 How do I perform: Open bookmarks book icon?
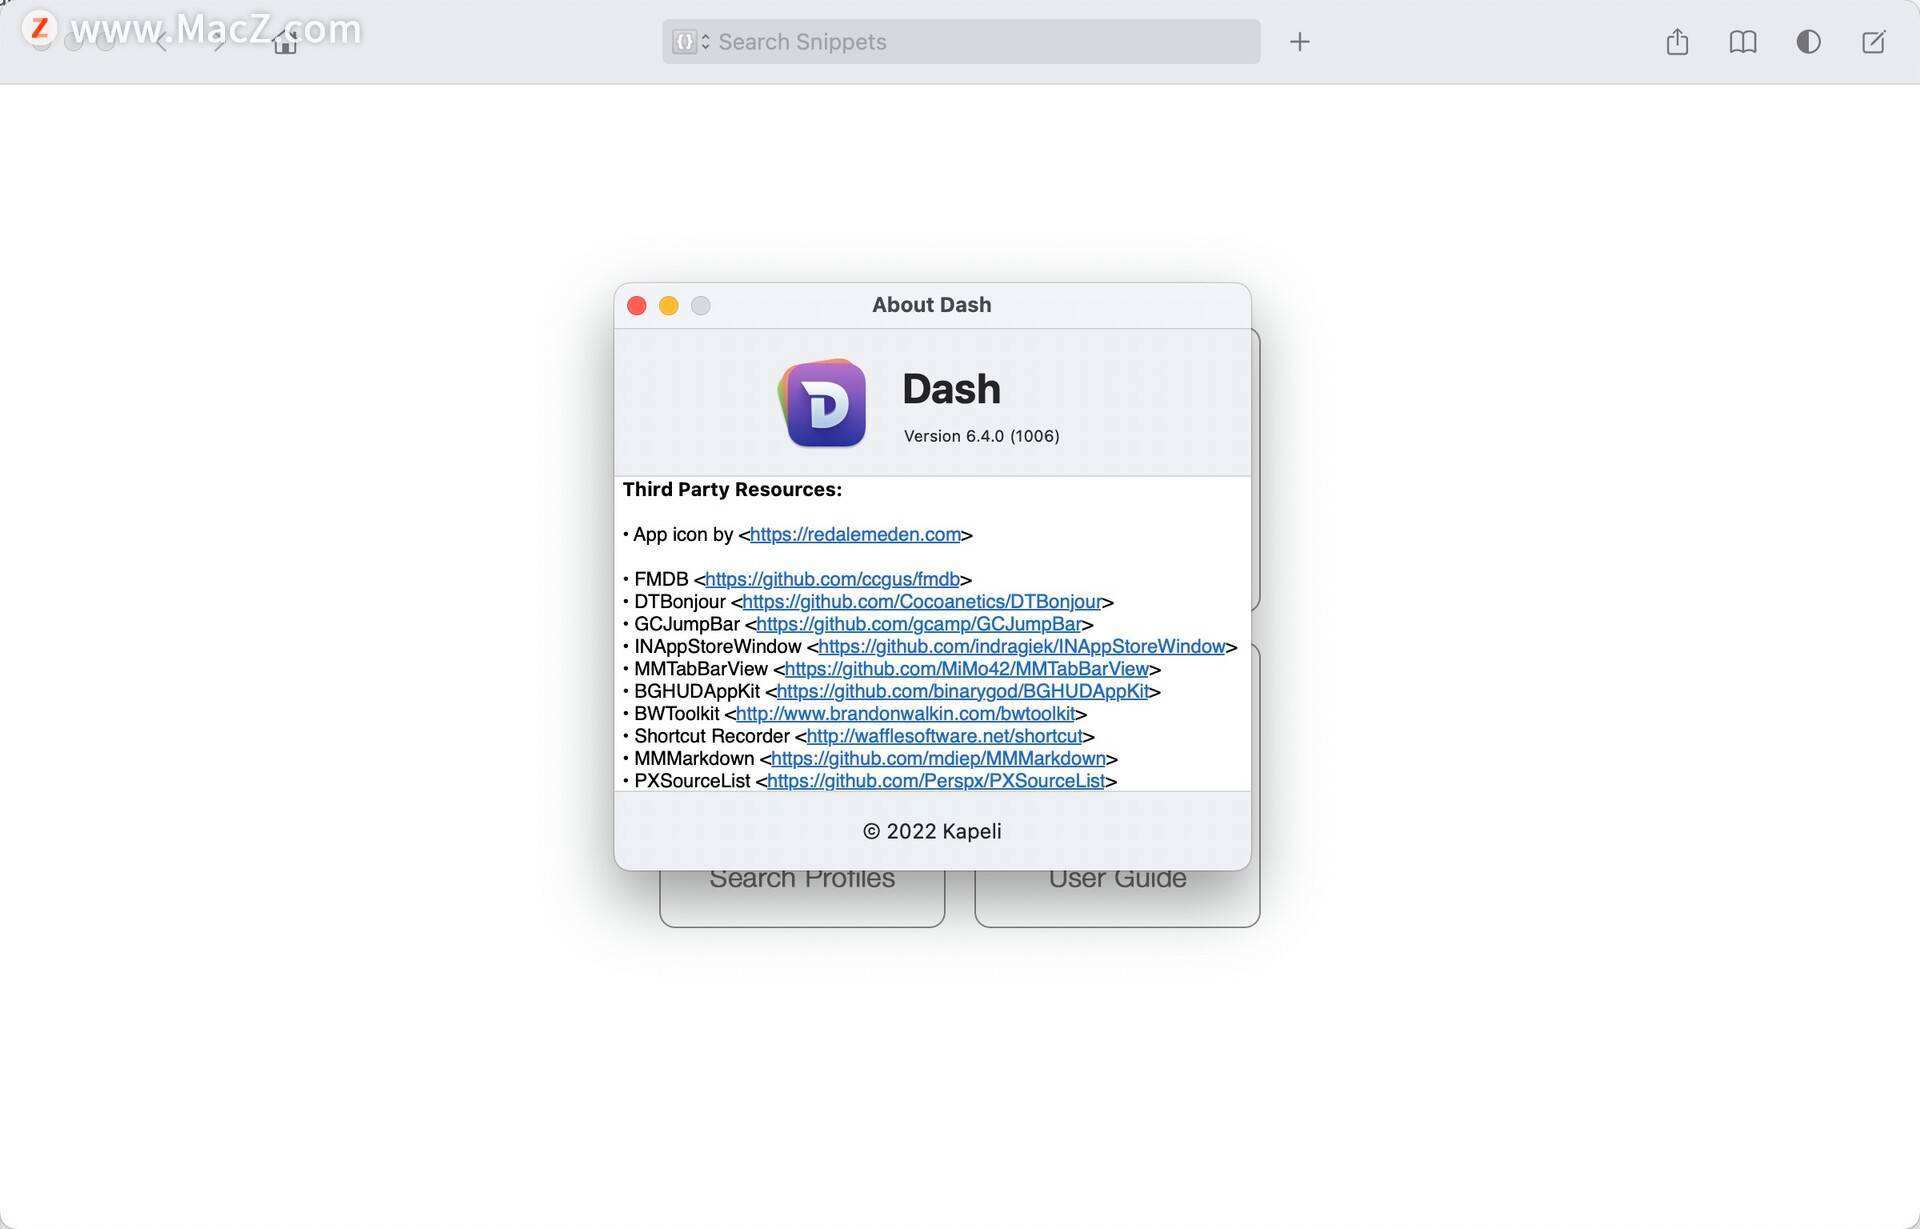click(x=1743, y=42)
